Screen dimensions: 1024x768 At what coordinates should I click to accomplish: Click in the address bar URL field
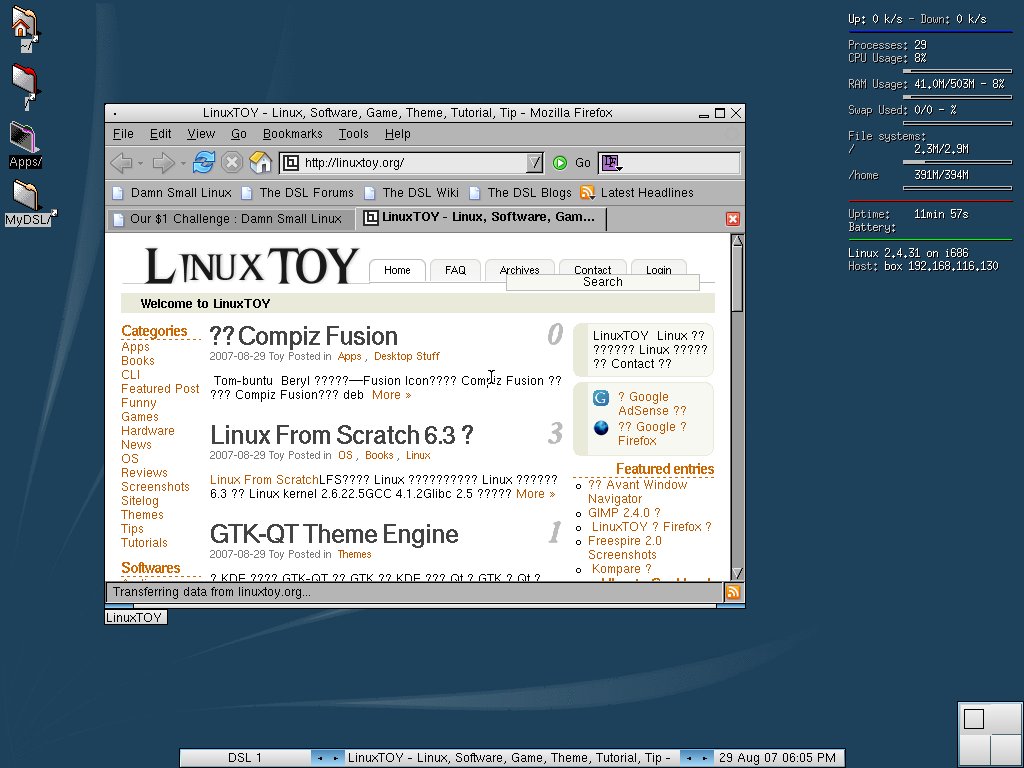coord(411,163)
